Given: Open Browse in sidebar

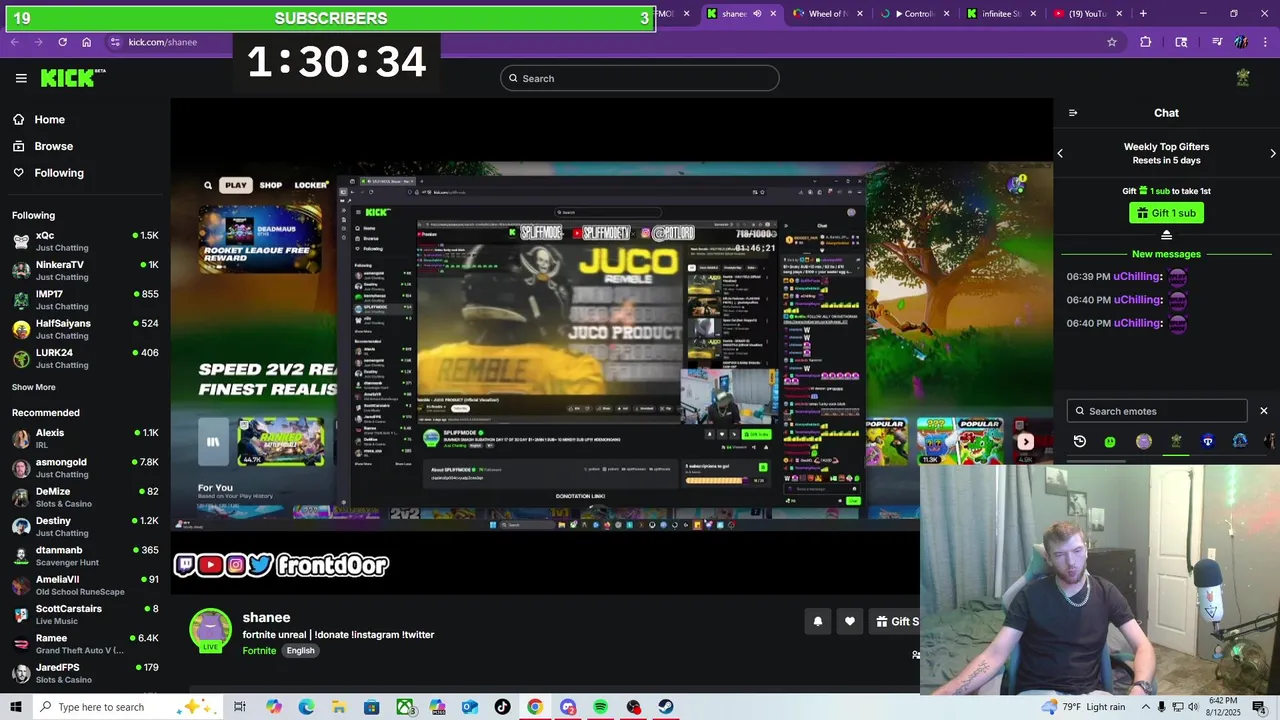Looking at the screenshot, I should pyautogui.click(x=43, y=146).
